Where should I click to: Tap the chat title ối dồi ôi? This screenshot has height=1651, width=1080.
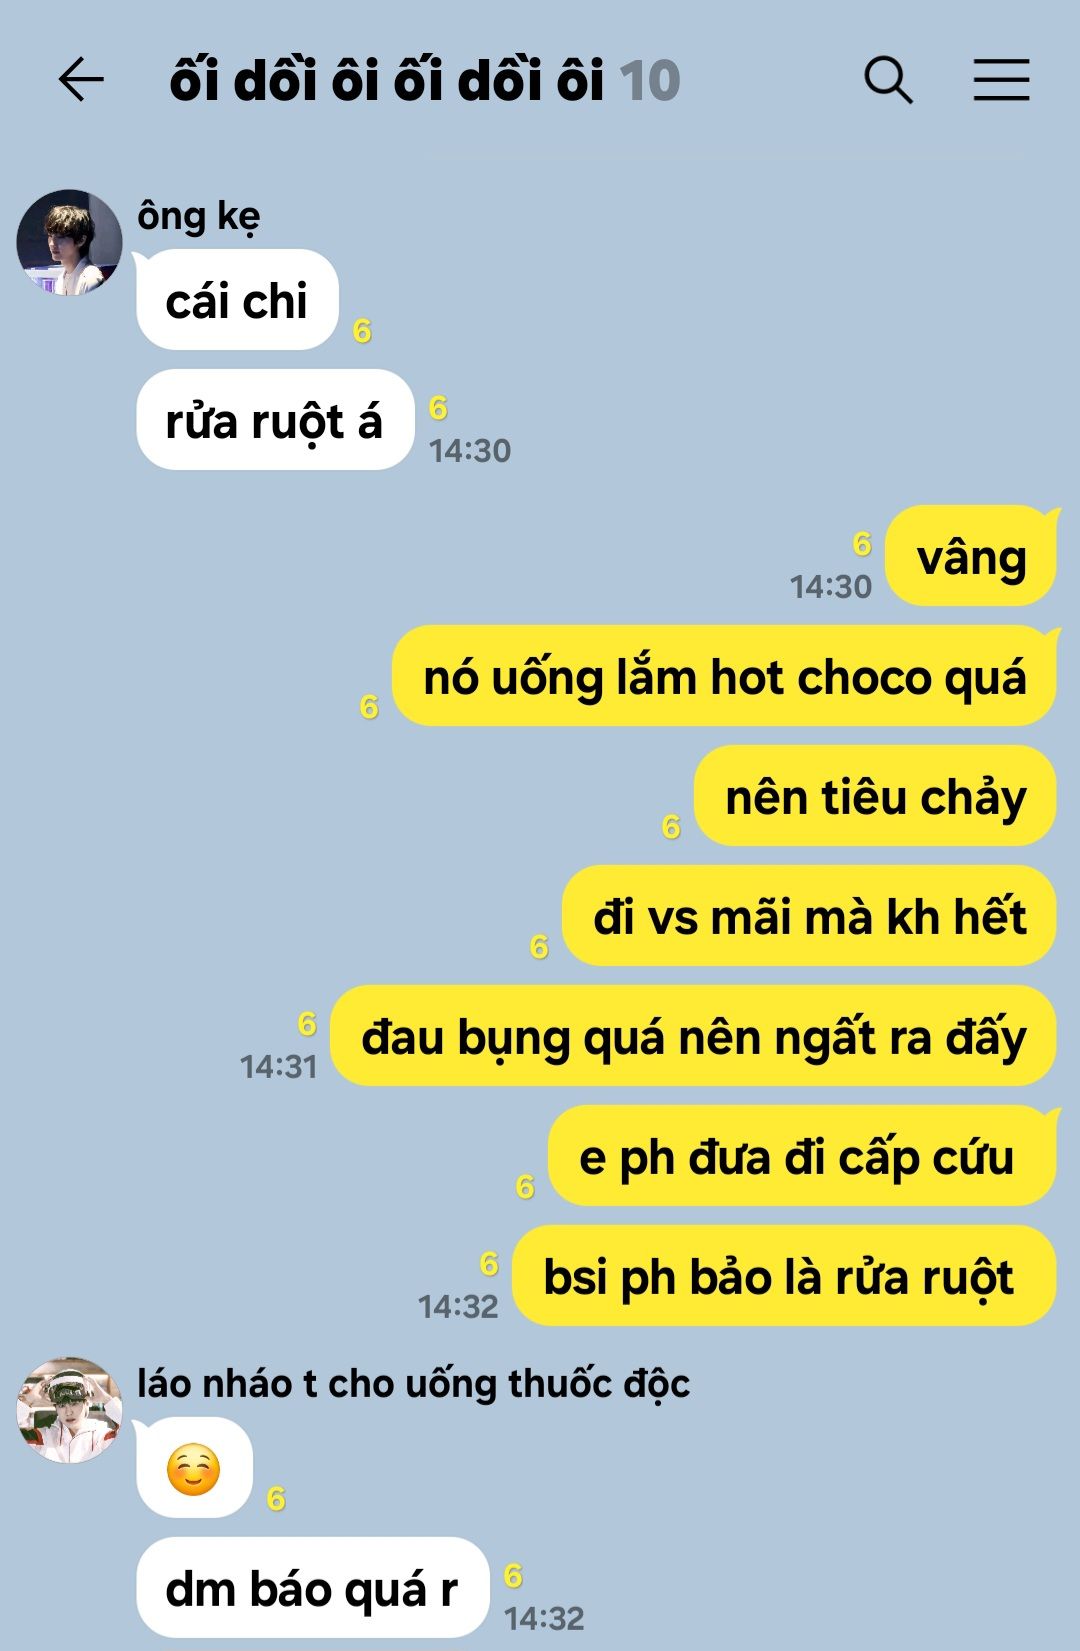tap(387, 80)
